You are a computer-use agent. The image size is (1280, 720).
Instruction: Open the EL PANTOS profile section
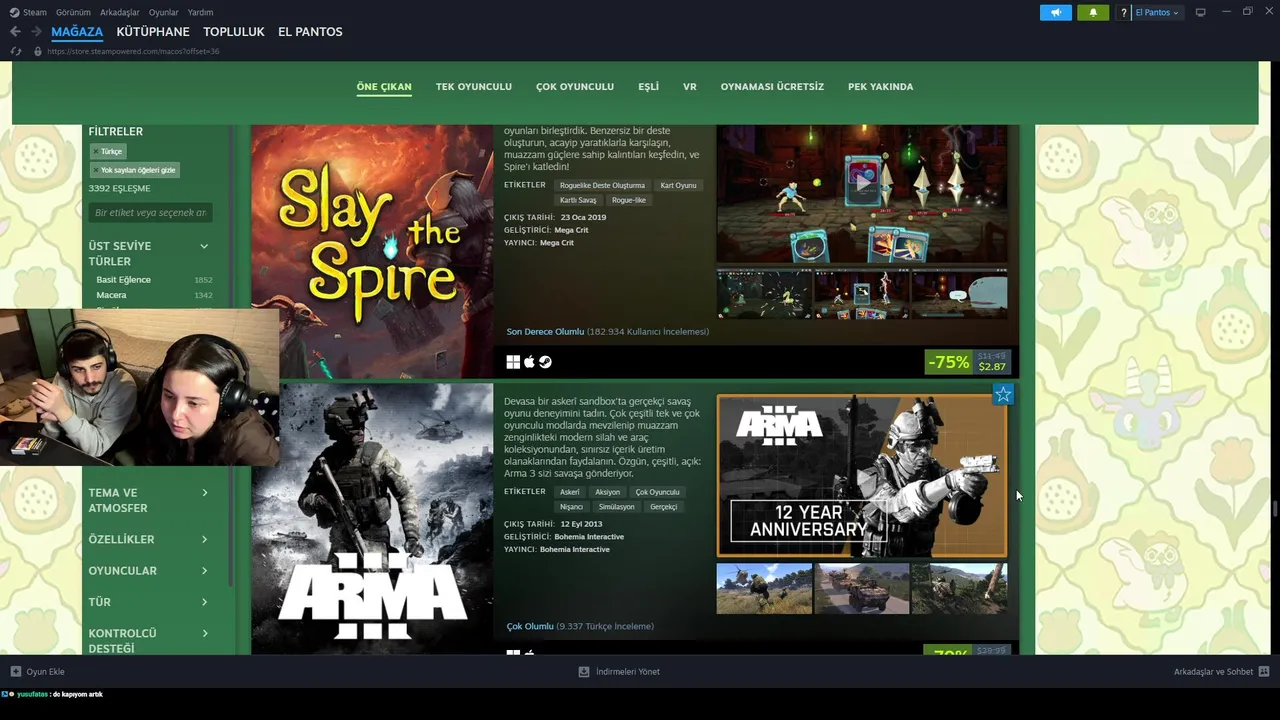[x=310, y=32]
